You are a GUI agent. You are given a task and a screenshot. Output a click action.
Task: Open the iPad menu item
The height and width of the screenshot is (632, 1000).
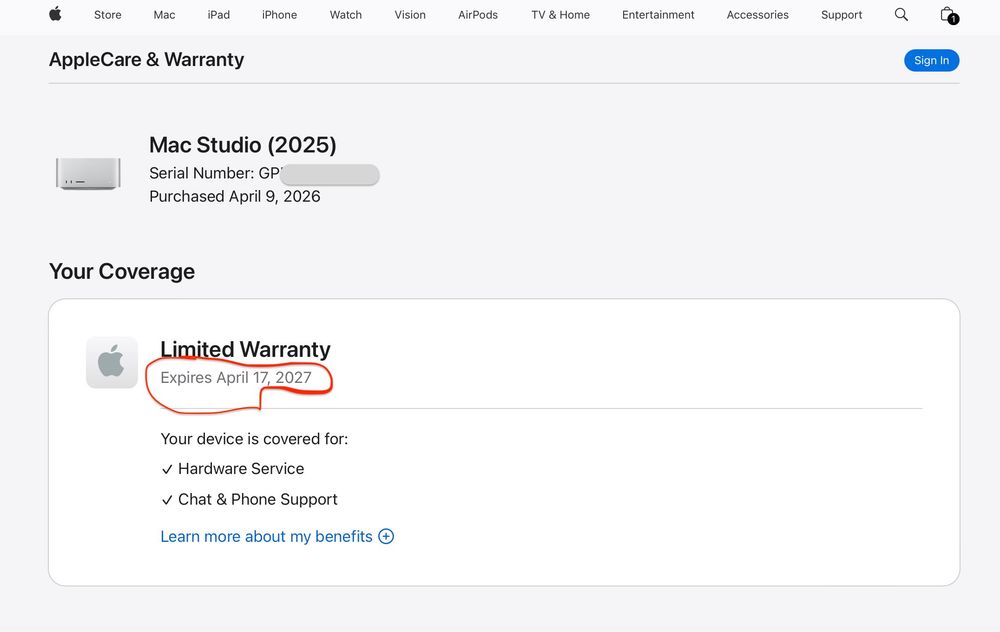[219, 15]
